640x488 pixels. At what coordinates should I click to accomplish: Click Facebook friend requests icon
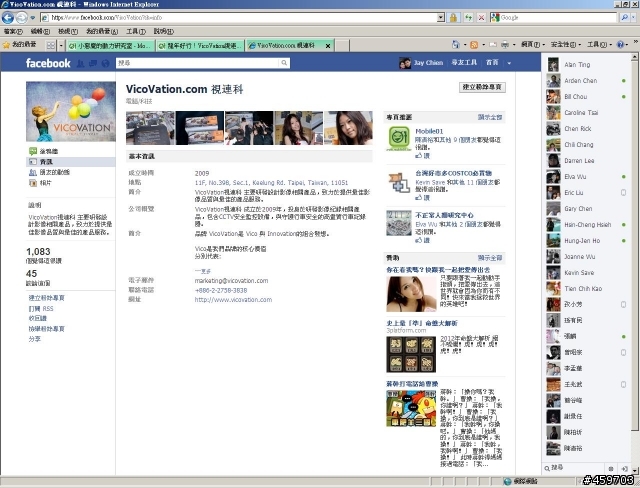pyautogui.click(x=80, y=63)
